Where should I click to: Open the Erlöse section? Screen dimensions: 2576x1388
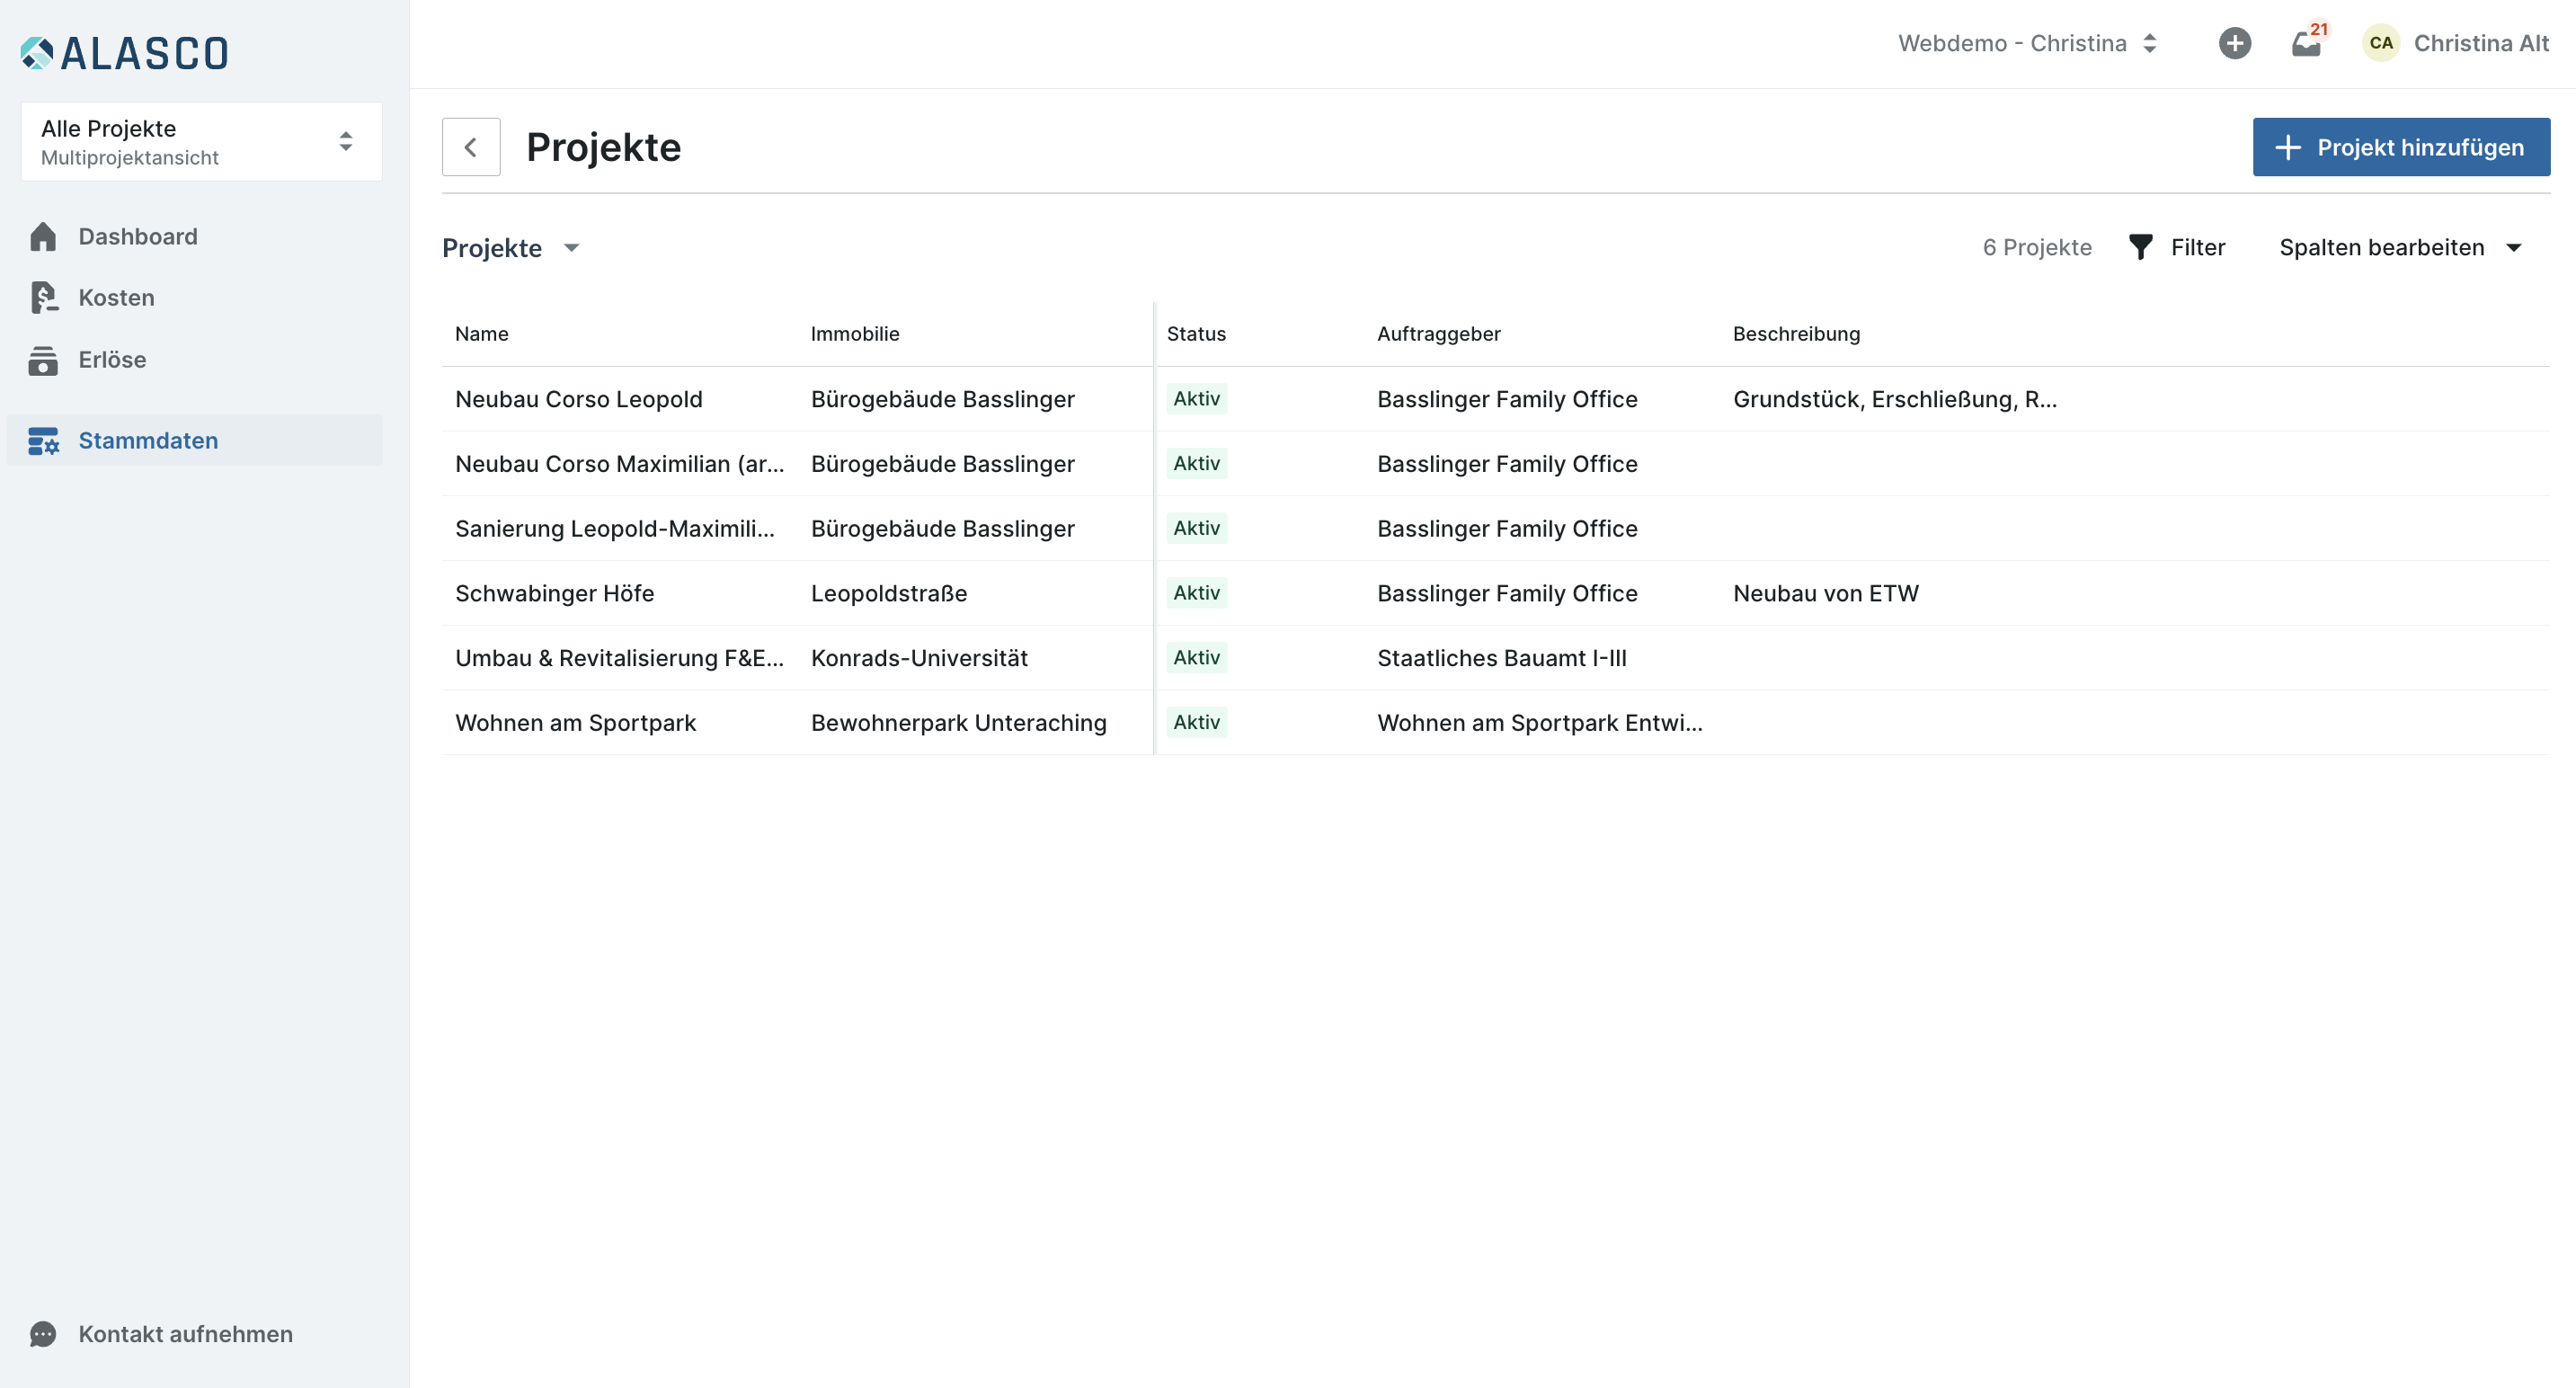coord(112,360)
